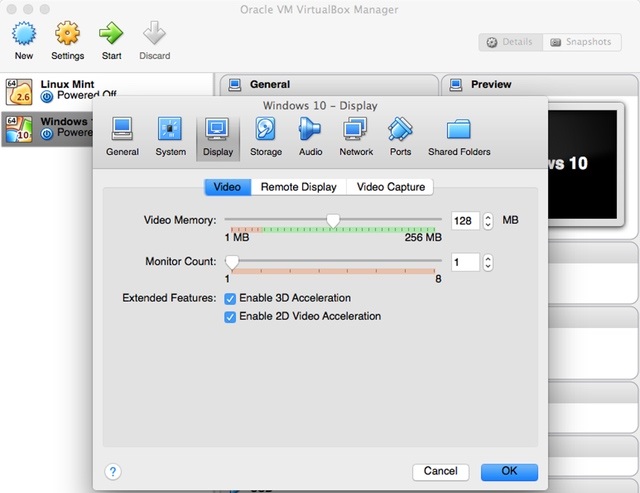640x493 pixels.
Task: Click the Linux Mint OS icon
Action: 18,91
